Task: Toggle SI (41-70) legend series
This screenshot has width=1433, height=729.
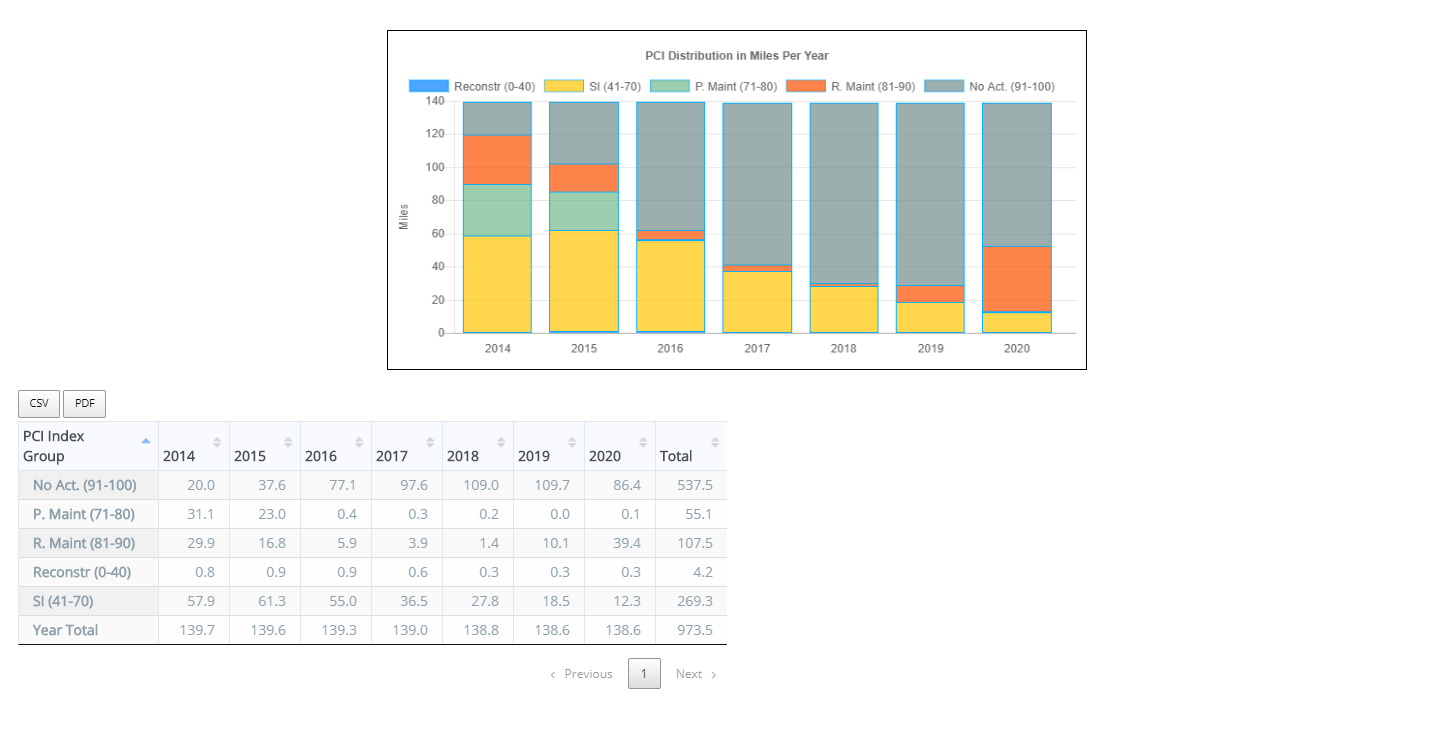Action: pyautogui.click(x=593, y=87)
